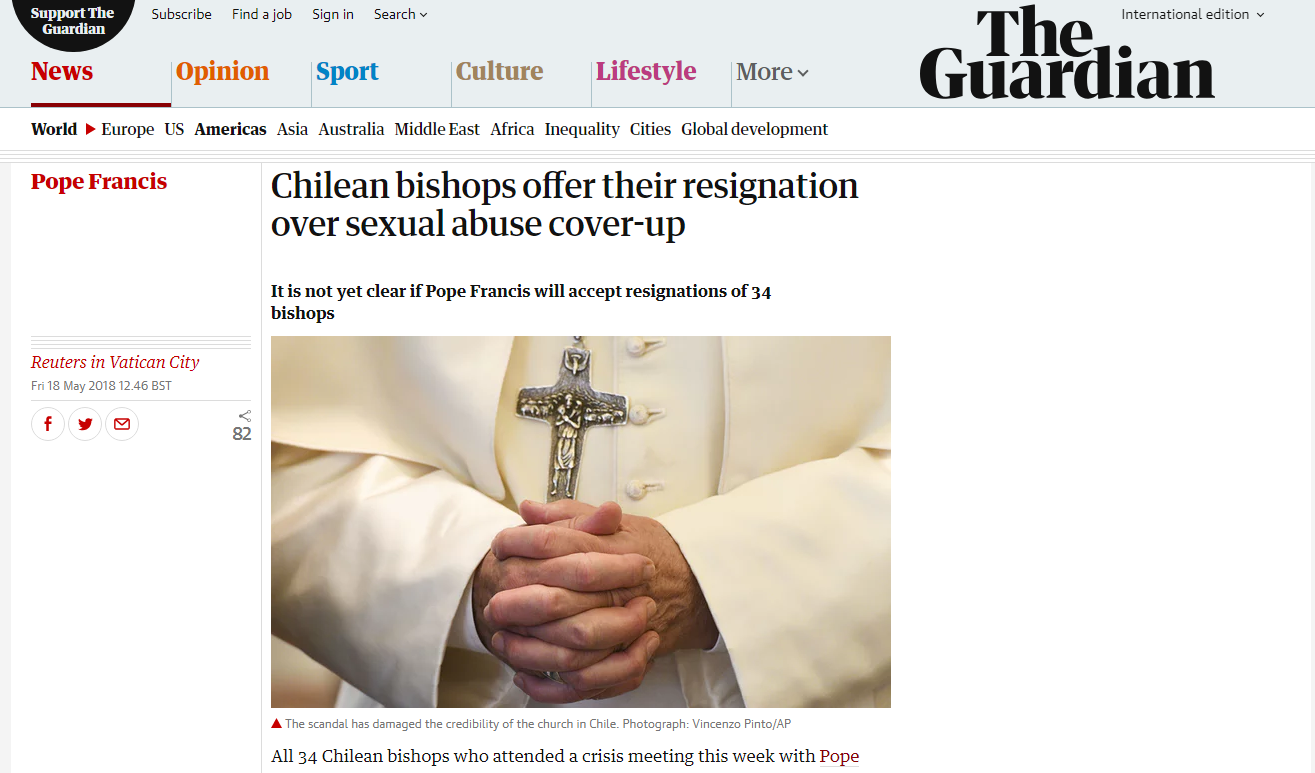Click The Guardian logo
This screenshot has width=1315, height=773.
pyautogui.click(x=1067, y=54)
